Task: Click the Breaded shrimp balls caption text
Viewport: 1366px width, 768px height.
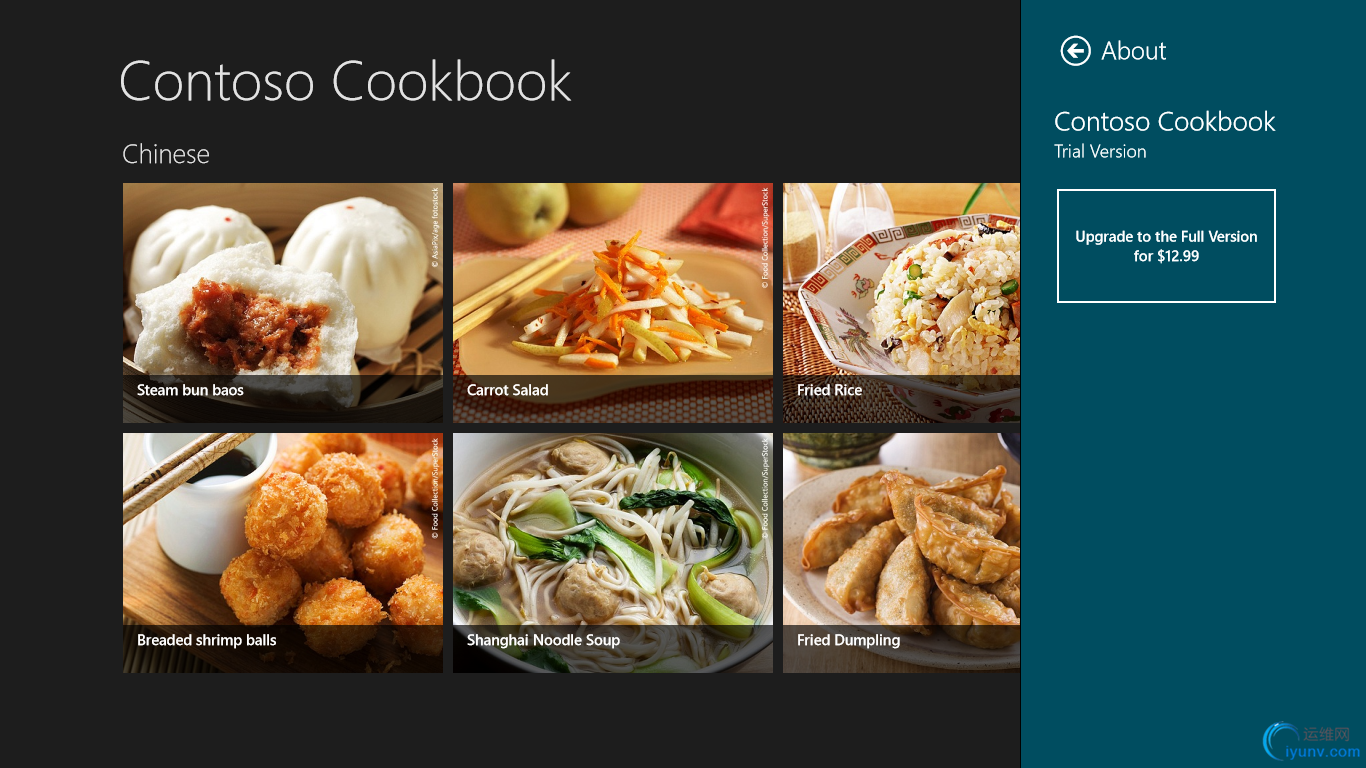Action: [x=206, y=640]
